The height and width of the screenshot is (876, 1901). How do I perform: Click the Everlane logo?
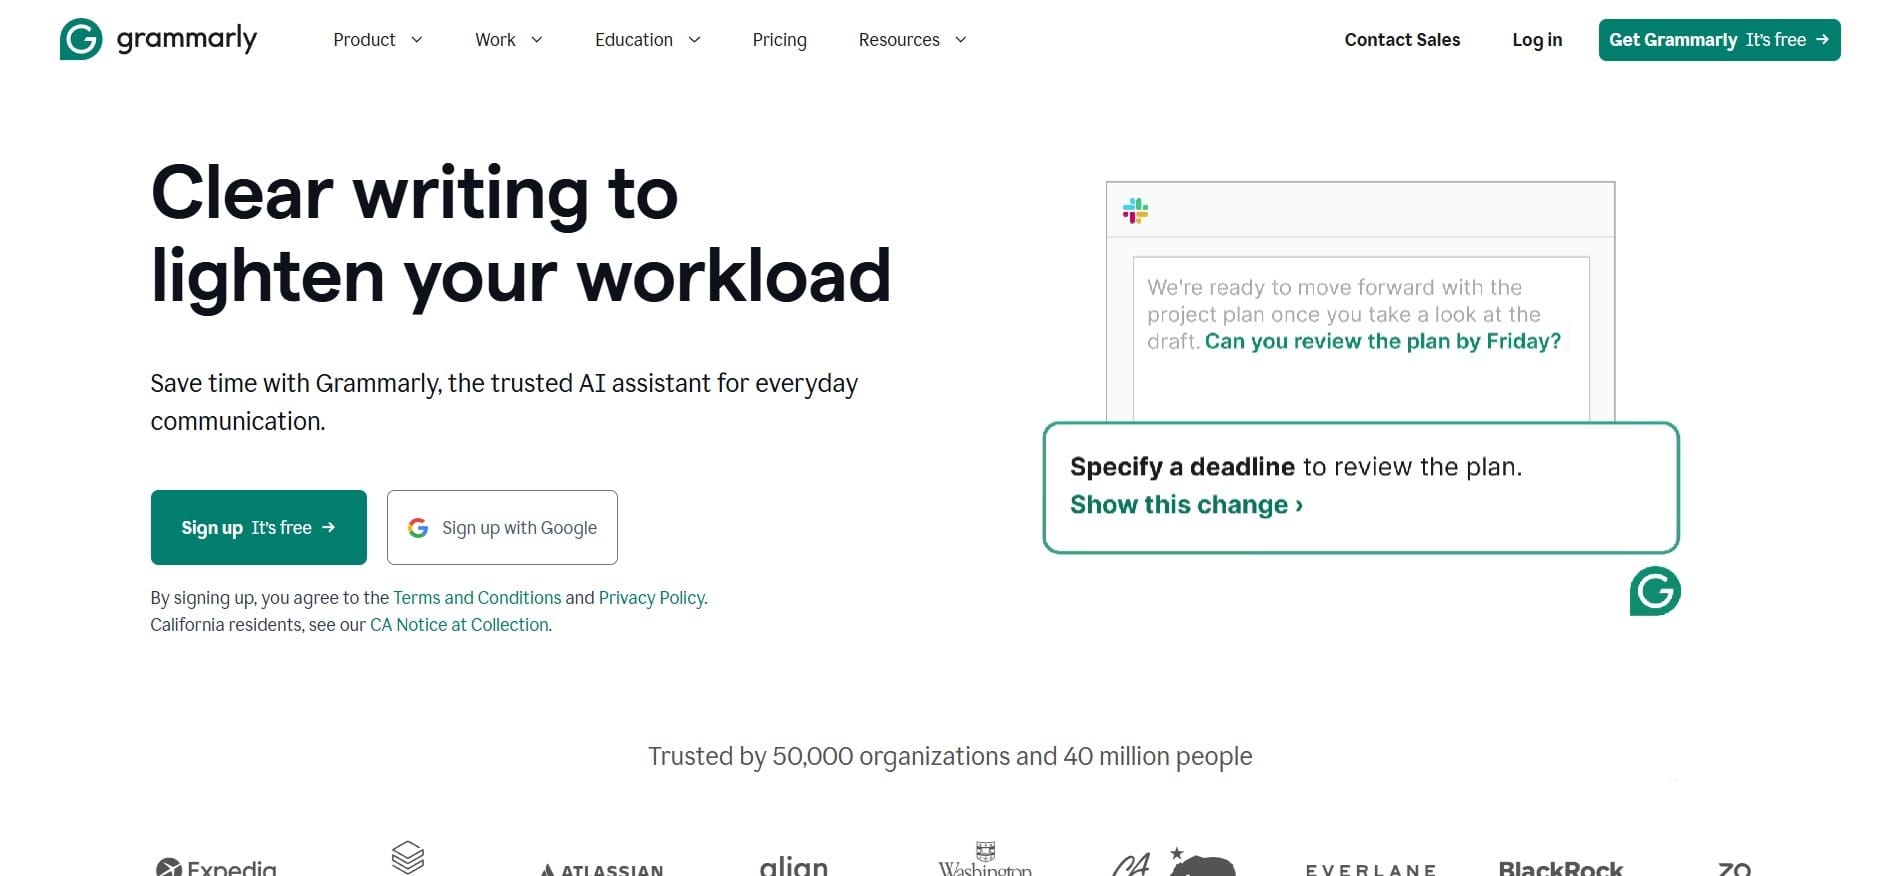point(1370,869)
